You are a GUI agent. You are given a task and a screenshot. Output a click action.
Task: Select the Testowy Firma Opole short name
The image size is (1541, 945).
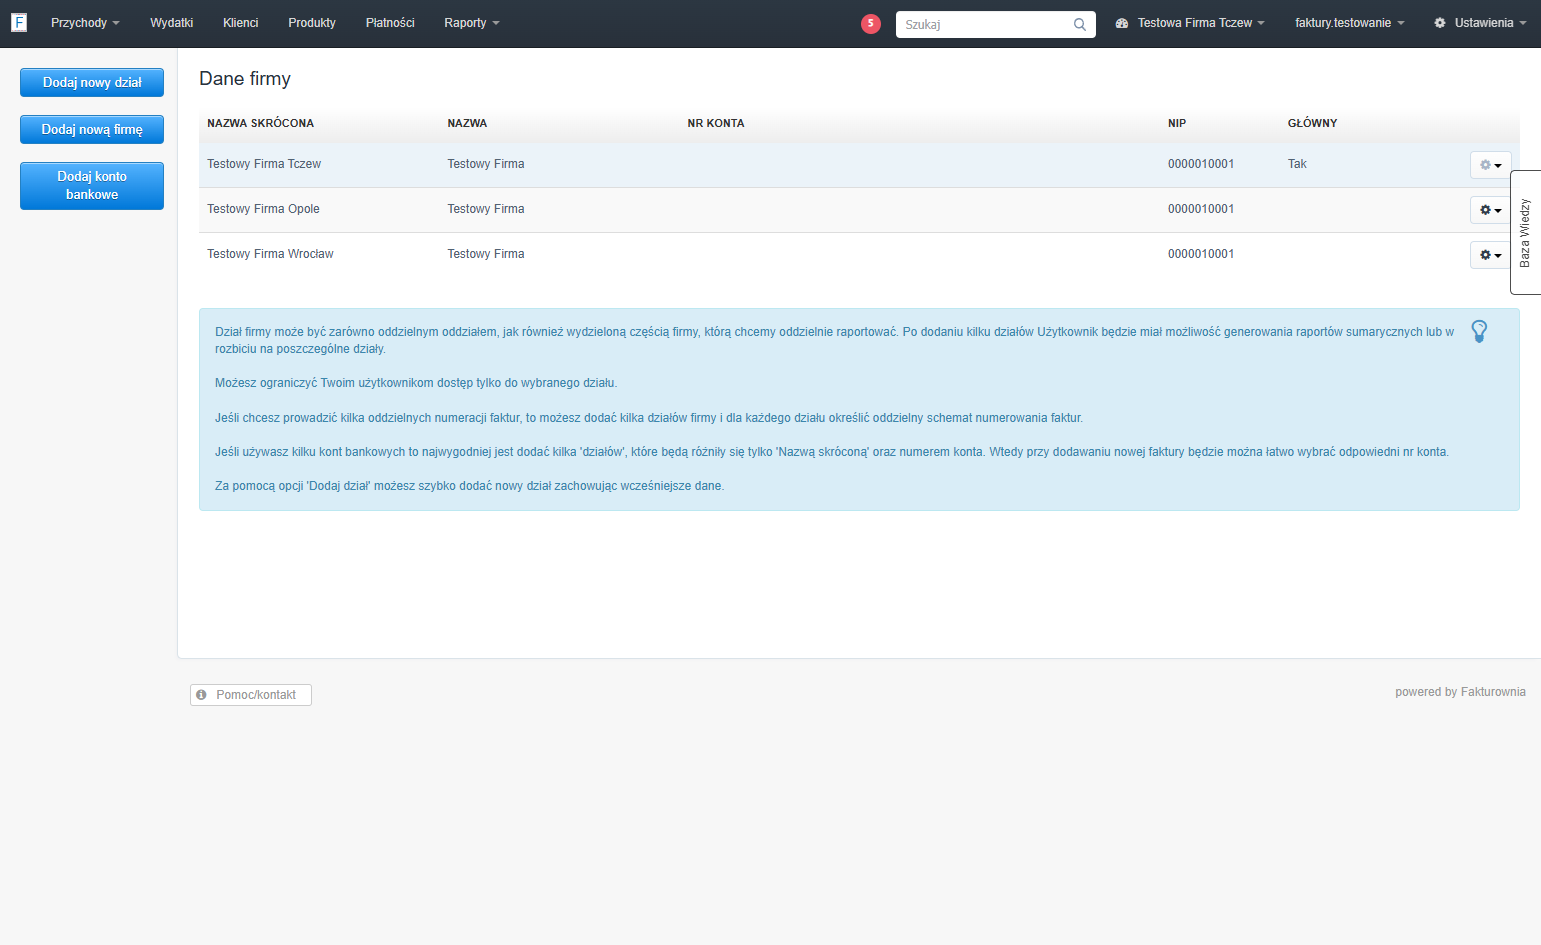coord(263,209)
